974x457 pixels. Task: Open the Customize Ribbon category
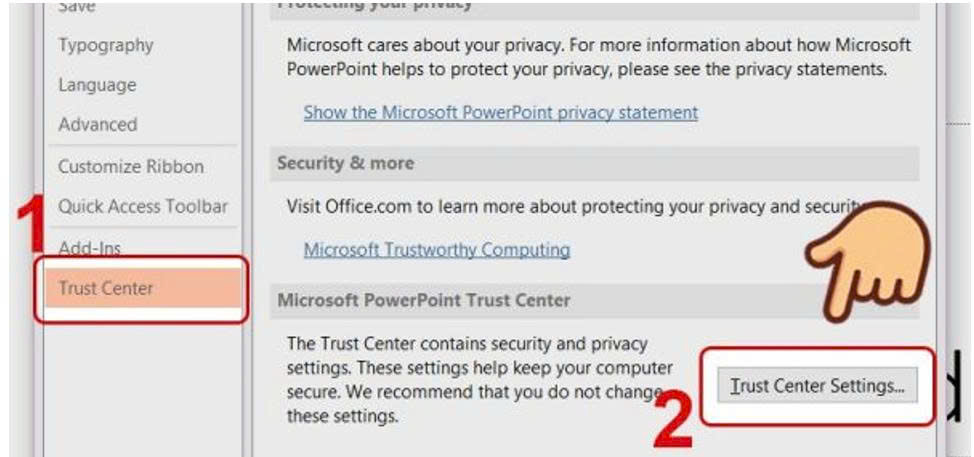click(x=131, y=167)
